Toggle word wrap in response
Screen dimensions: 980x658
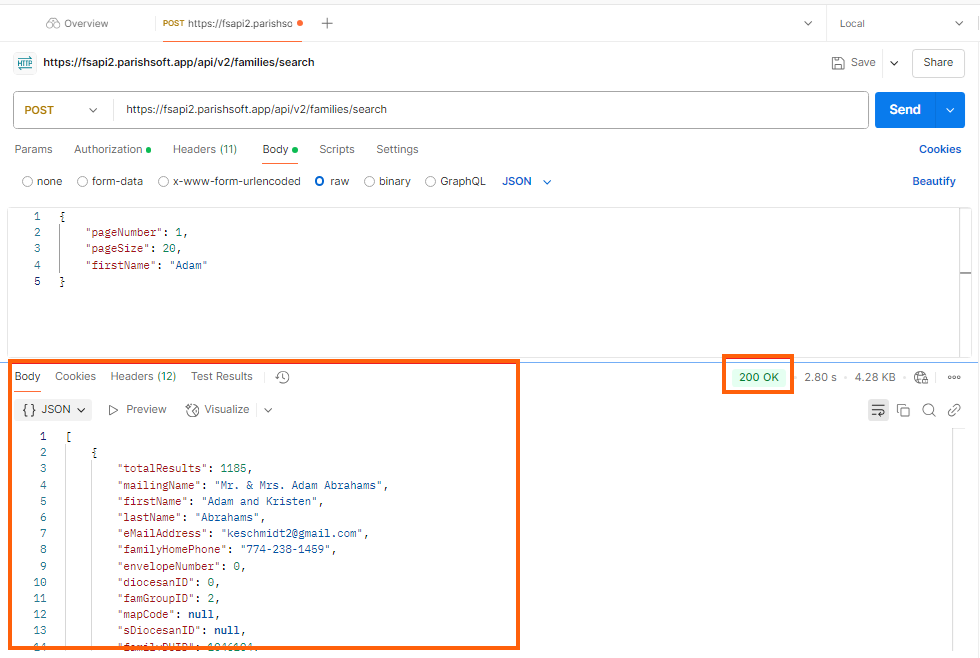click(878, 411)
